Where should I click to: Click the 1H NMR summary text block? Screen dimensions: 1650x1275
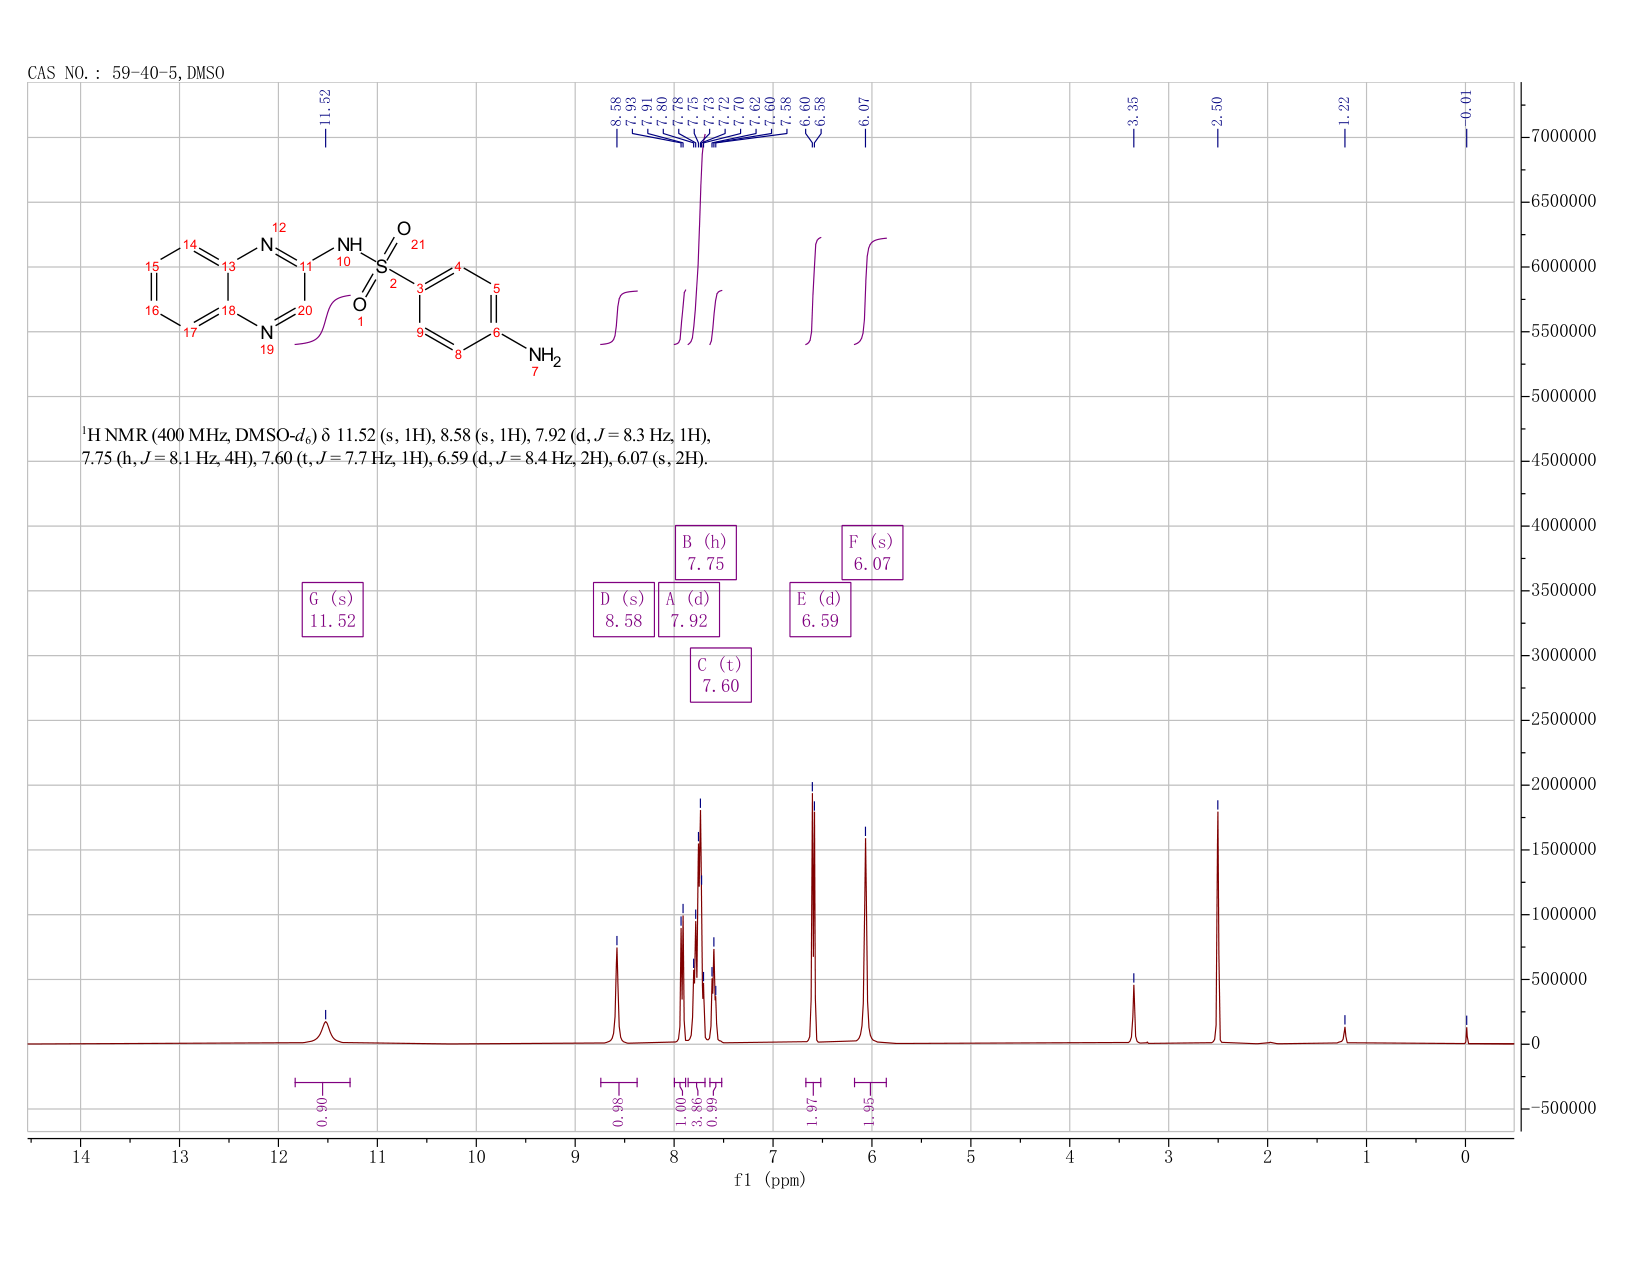pyautogui.click(x=396, y=447)
